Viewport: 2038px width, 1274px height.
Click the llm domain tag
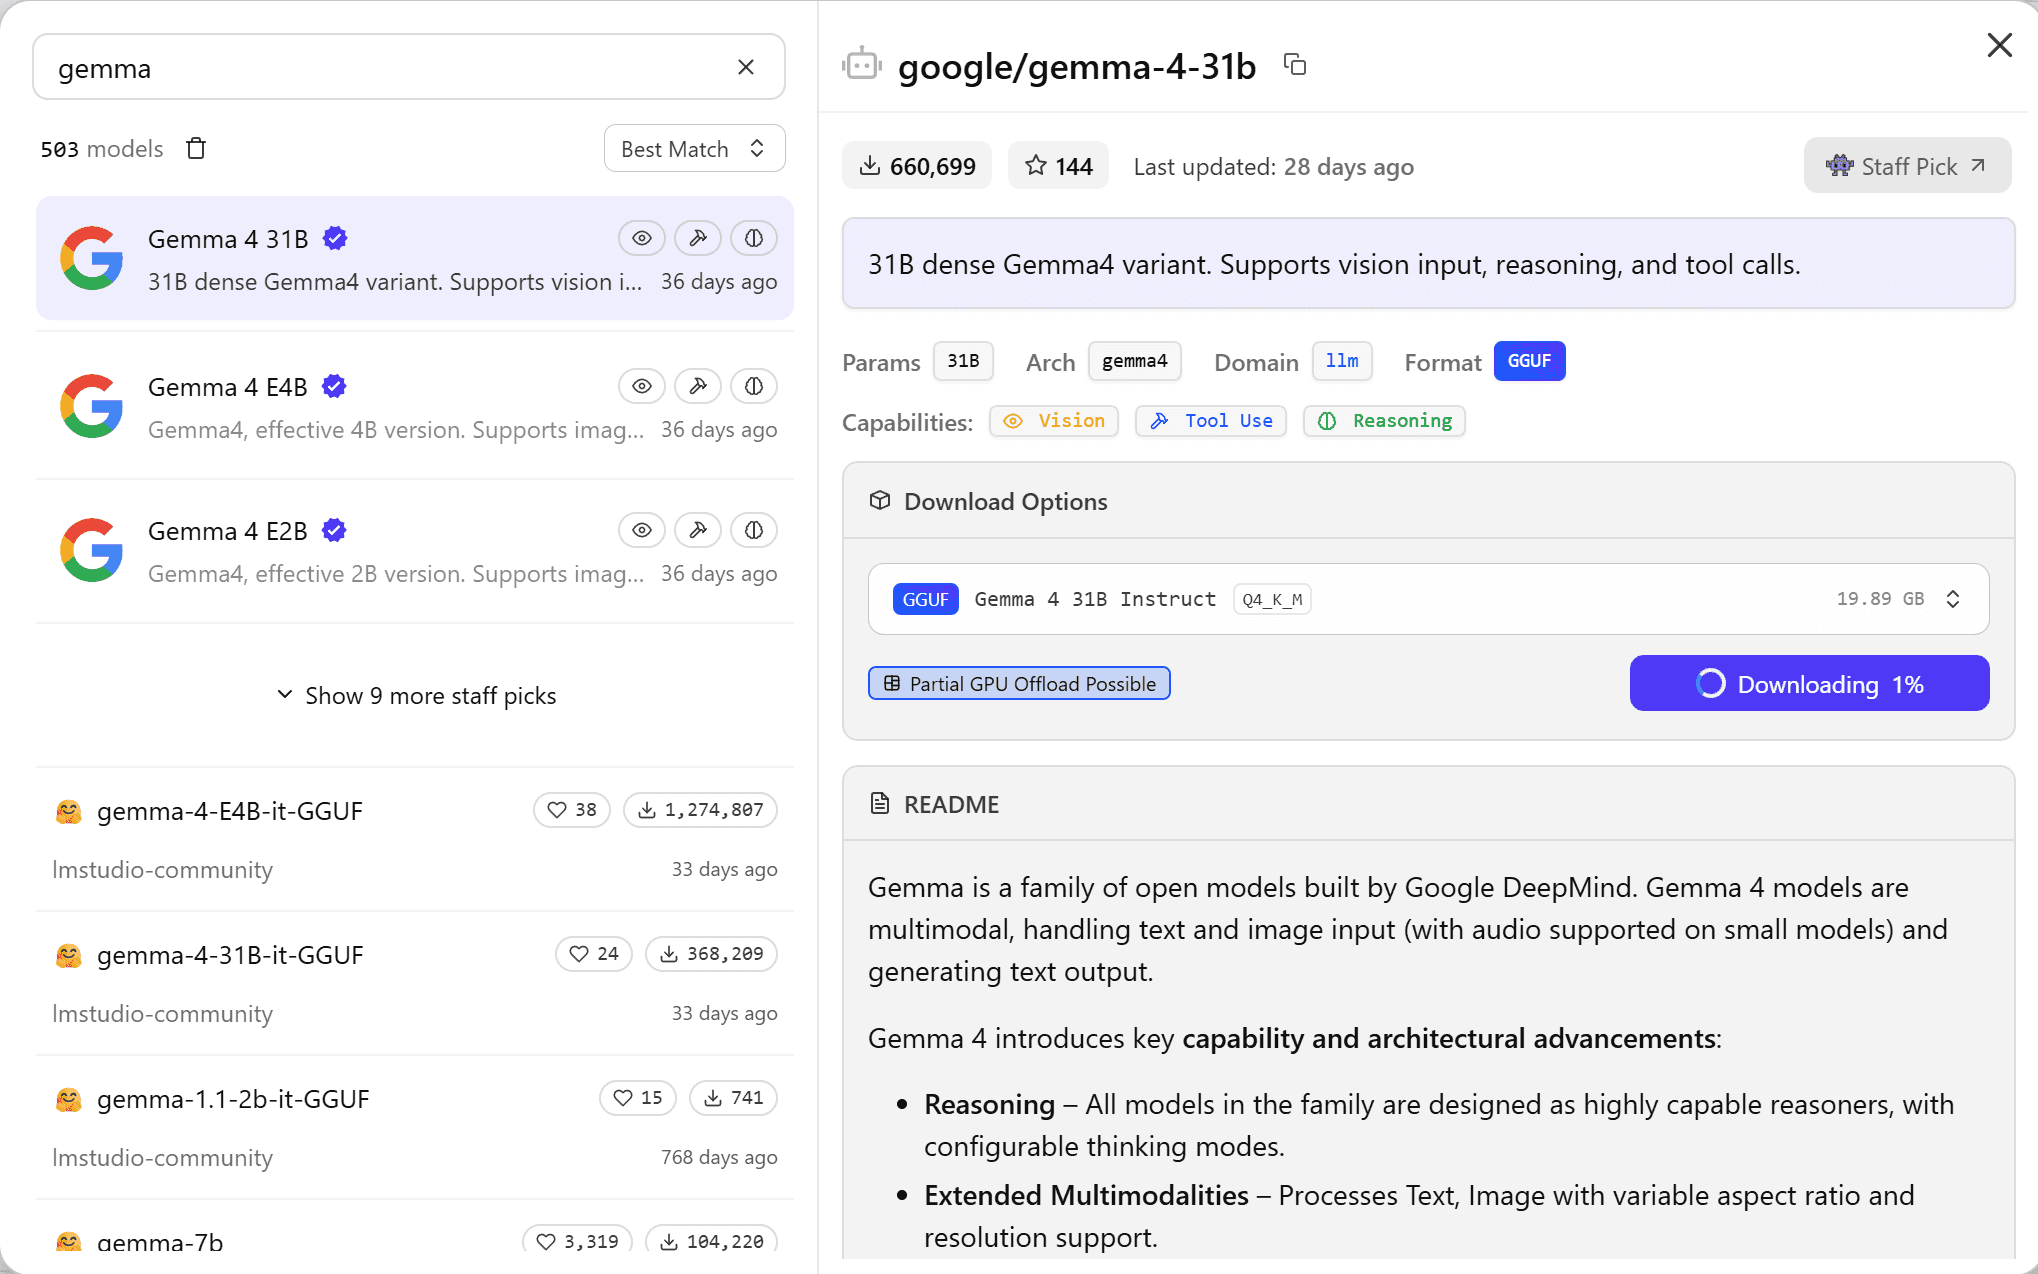[1342, 361]
